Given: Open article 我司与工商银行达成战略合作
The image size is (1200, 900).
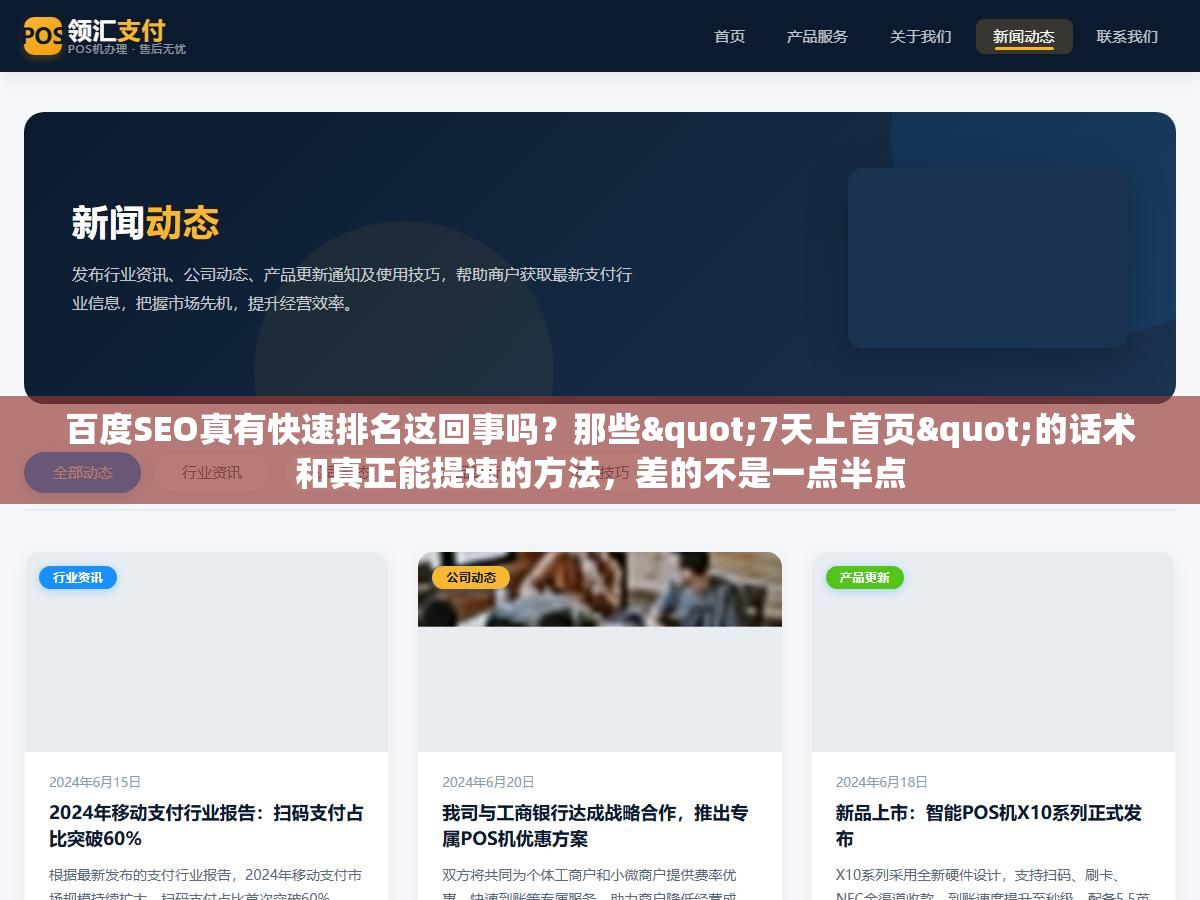Looking at the screenshot, I should pyautogui.click(x=596, y=825).
